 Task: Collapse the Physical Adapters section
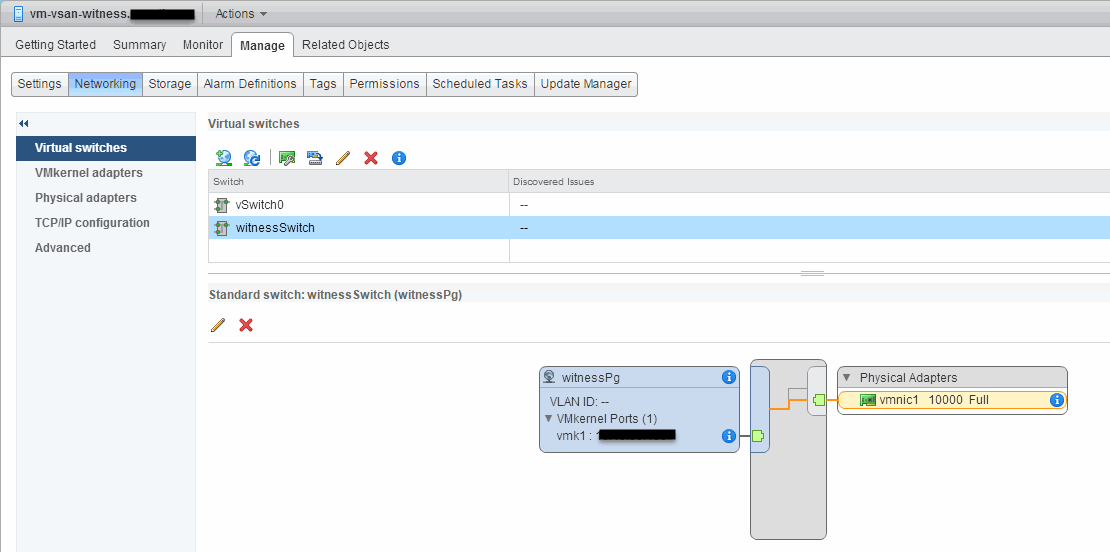(x=847, y=378)
